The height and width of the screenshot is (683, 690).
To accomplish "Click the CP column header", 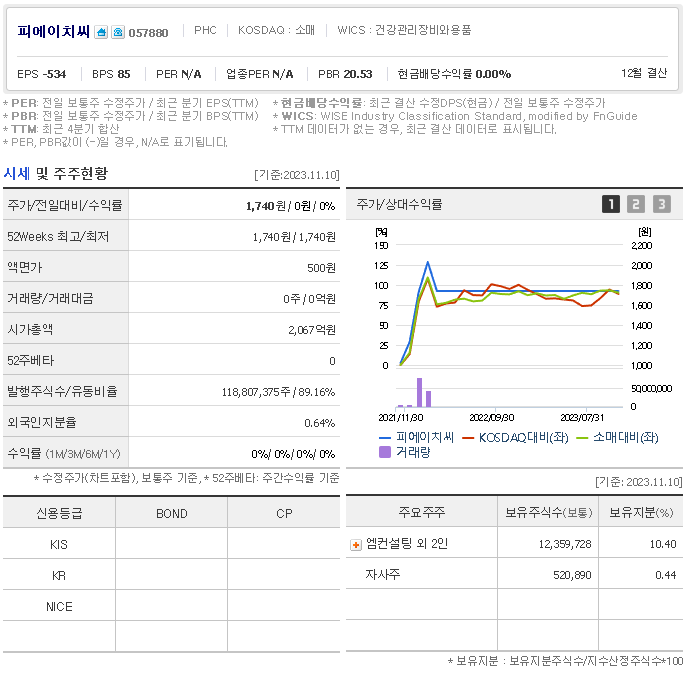I will pos(284,514).
